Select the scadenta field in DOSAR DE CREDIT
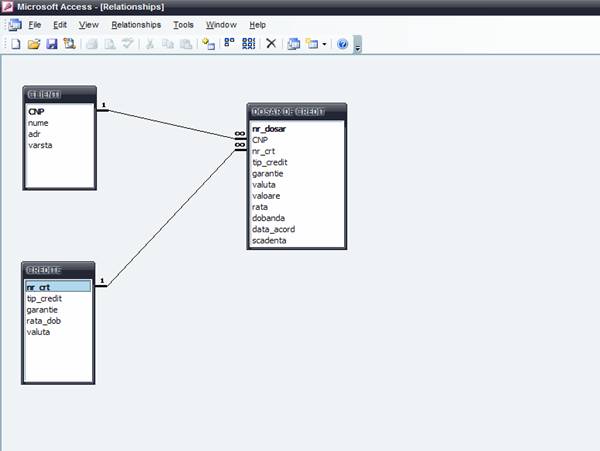Viewport: 600px width, 451px height. pyautogui.click(x=271, y=240)
